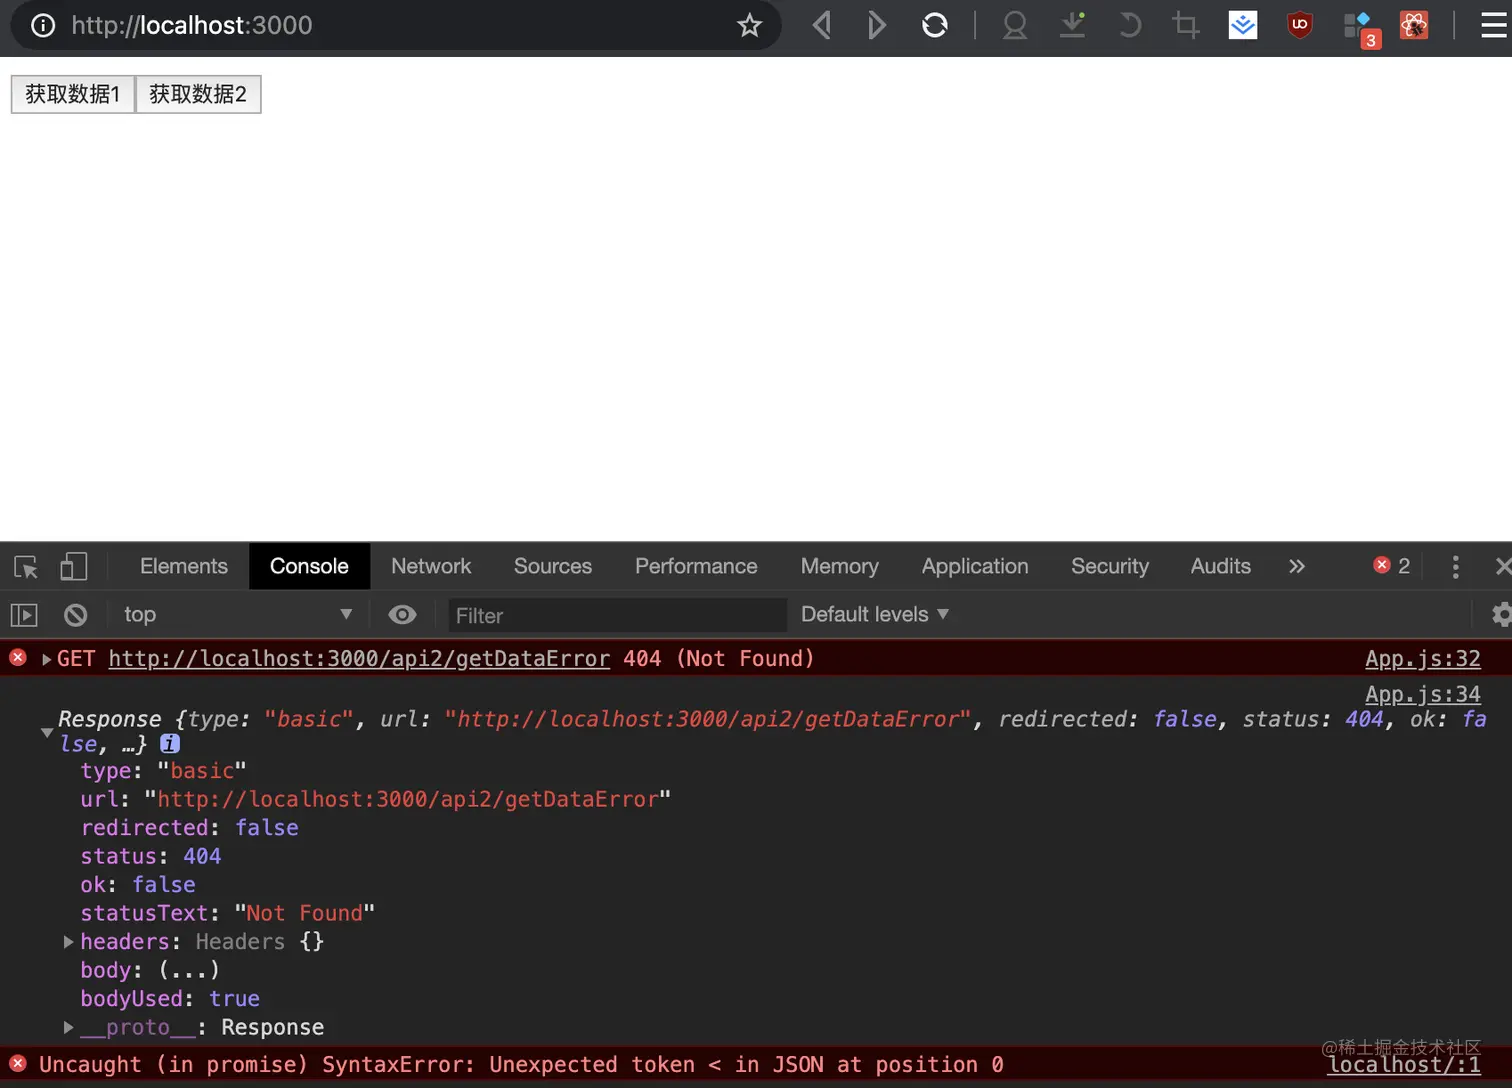Select the redirected: false property line
The width and height of the screenshot is (1512, 1088).
[189, 828]
